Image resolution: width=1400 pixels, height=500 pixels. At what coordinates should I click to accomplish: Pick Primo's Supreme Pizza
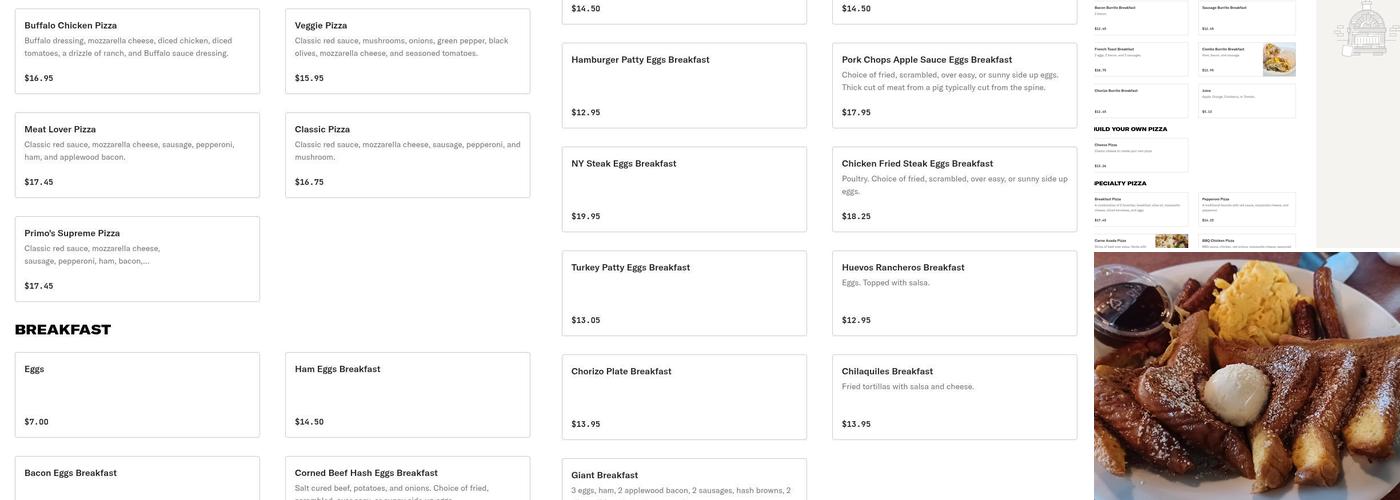(137, 259)
